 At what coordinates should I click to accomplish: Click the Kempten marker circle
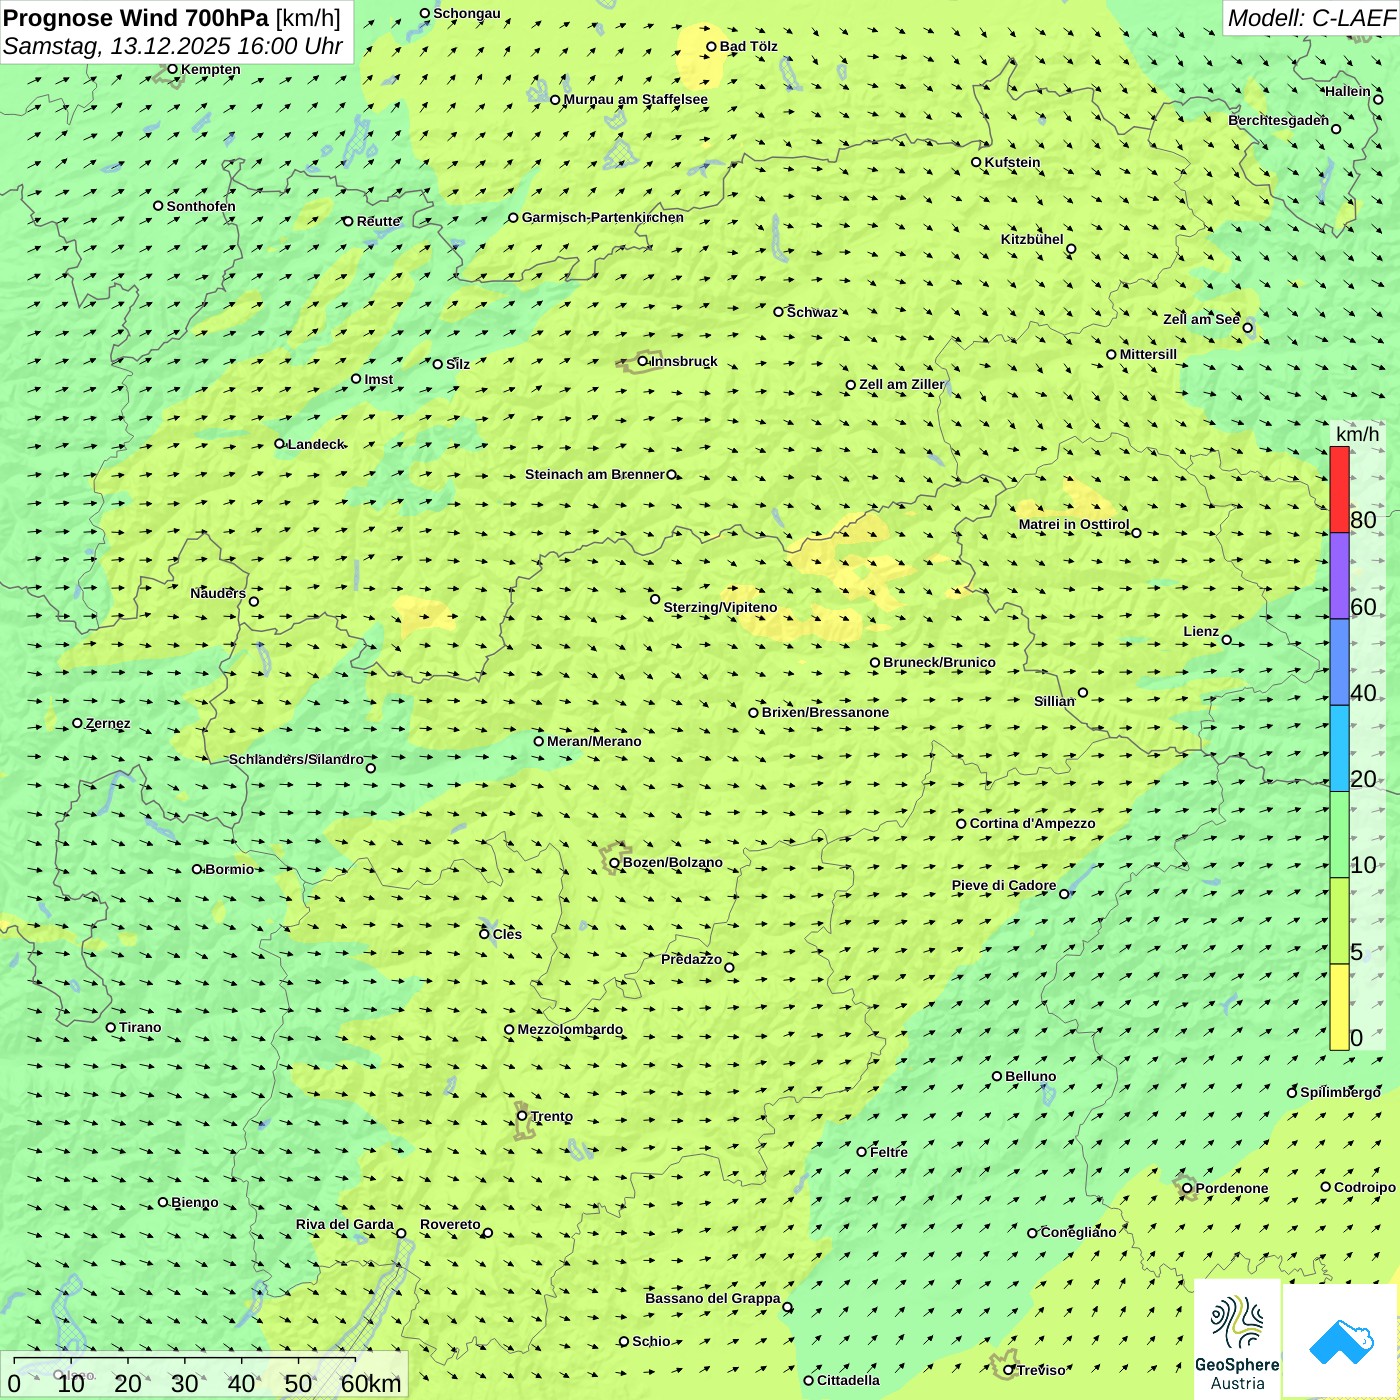173,70
